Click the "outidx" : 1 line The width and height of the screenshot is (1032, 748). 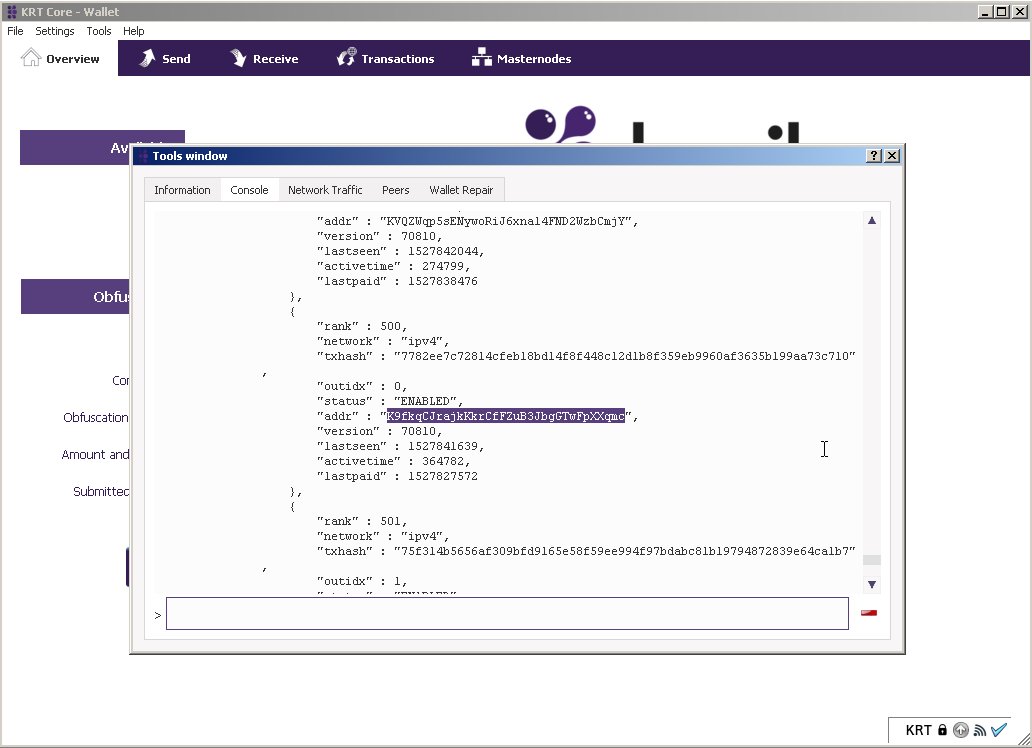(x=362, y=581)
